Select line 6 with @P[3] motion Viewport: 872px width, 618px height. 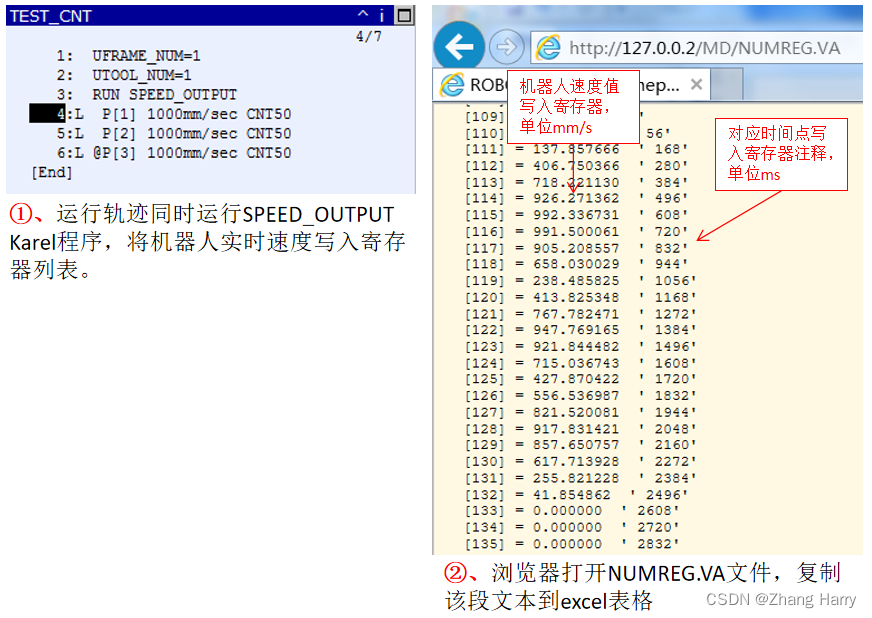point(174,153)
